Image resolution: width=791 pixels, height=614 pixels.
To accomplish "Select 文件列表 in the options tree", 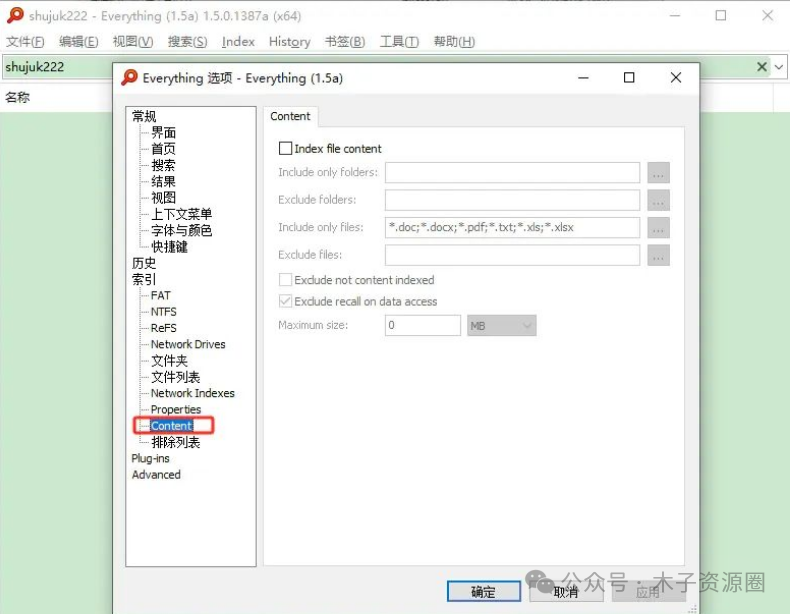I will (x=176, y=377).
